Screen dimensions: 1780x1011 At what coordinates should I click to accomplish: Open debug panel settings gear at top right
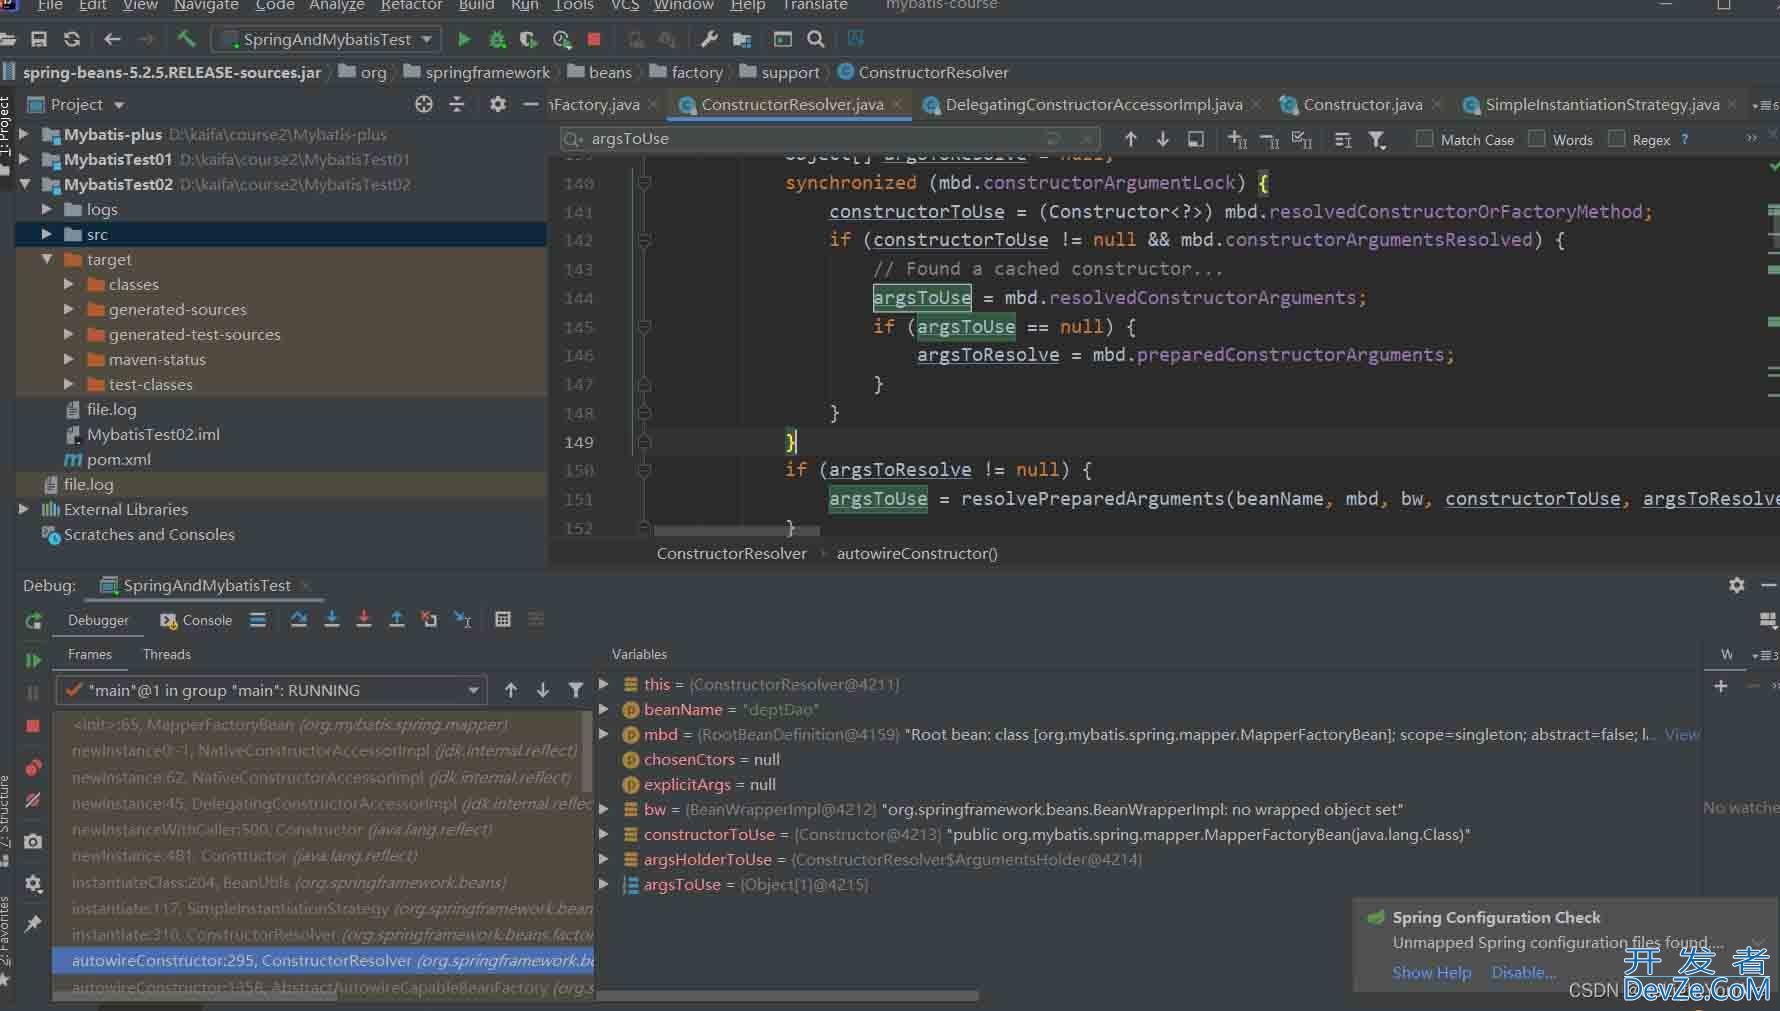point(1737,585)
